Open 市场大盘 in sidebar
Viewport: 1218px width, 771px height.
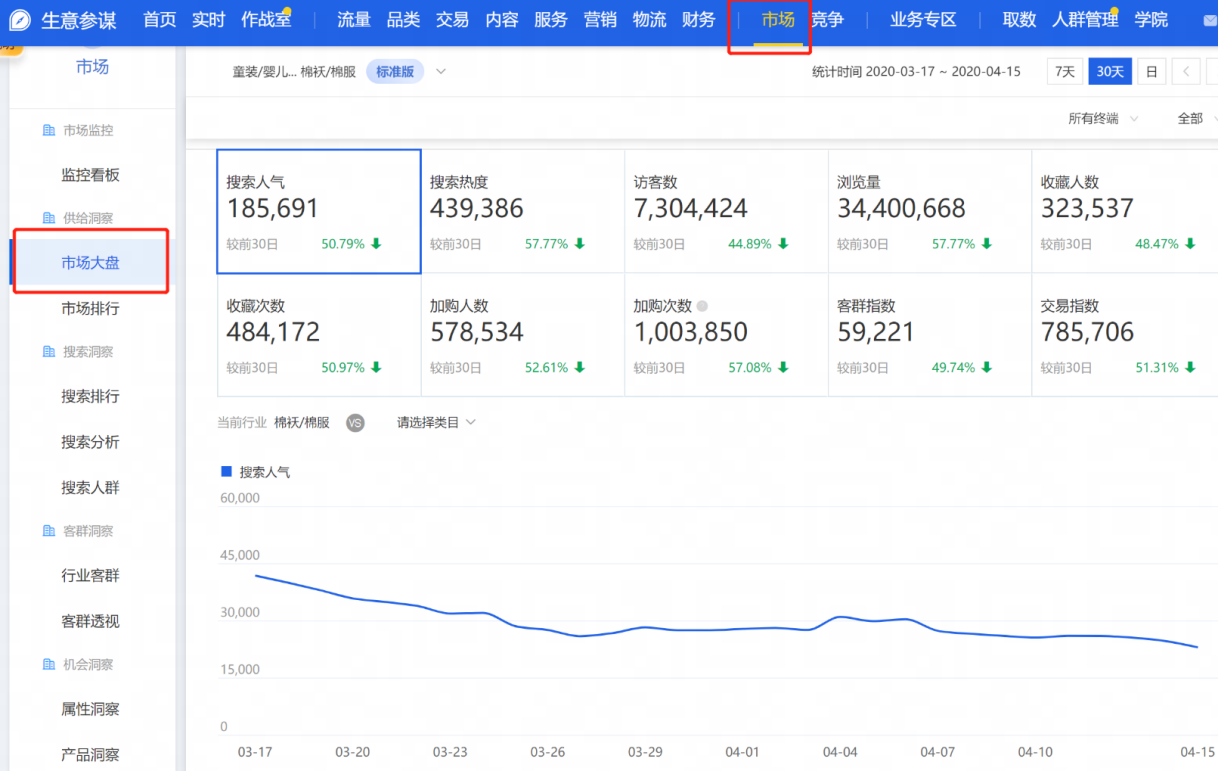pyautogui.click(x=90, y=263)
